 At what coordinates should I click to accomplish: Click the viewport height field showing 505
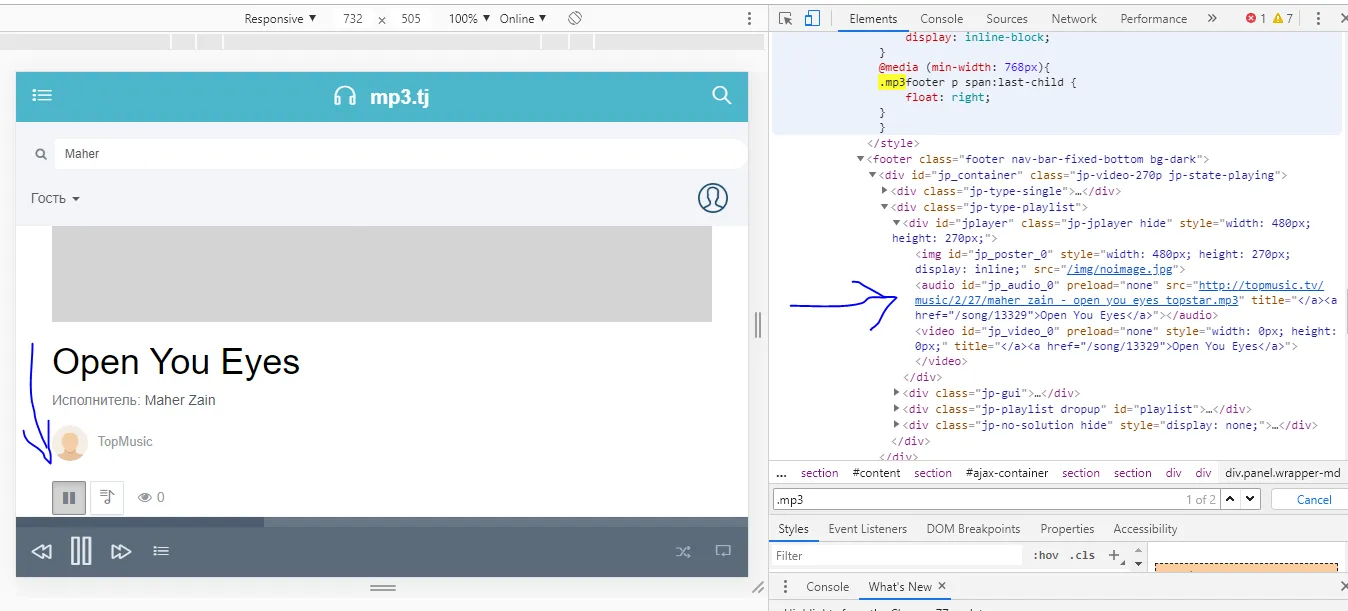coord(411,19)
